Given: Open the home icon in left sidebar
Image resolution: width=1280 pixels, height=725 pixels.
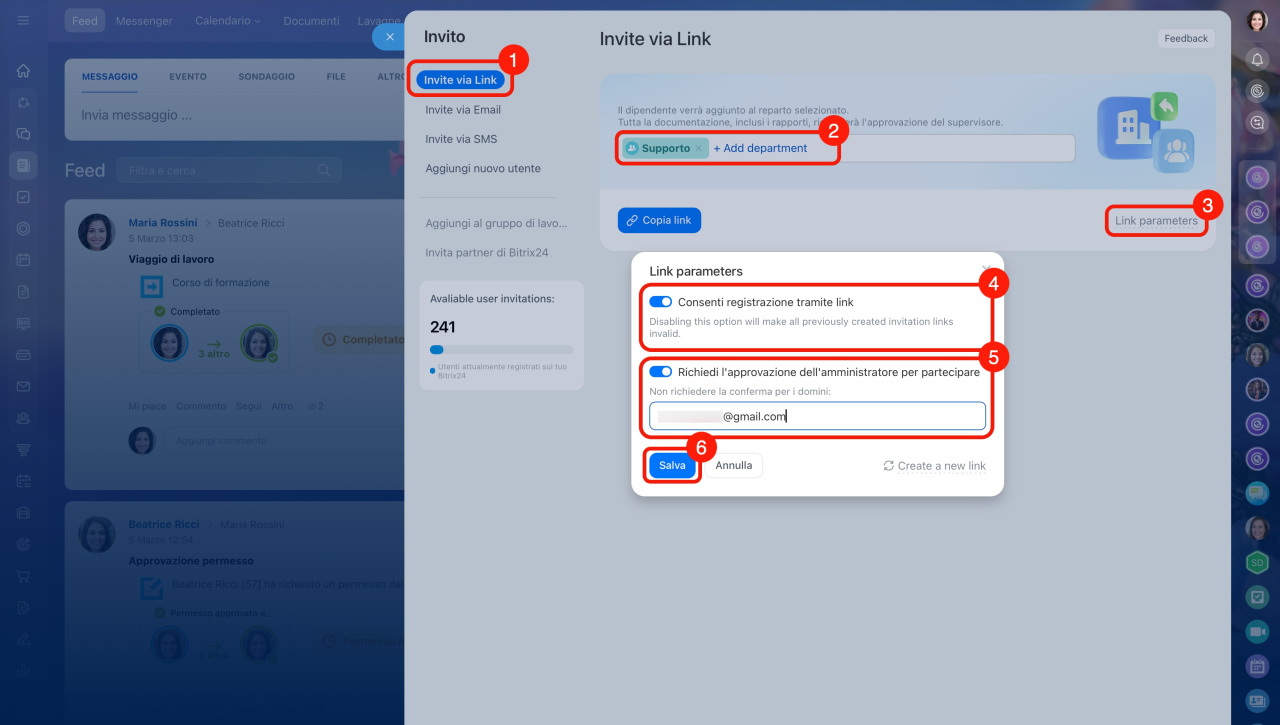Looking at the screenshot, I should (23, 71).
